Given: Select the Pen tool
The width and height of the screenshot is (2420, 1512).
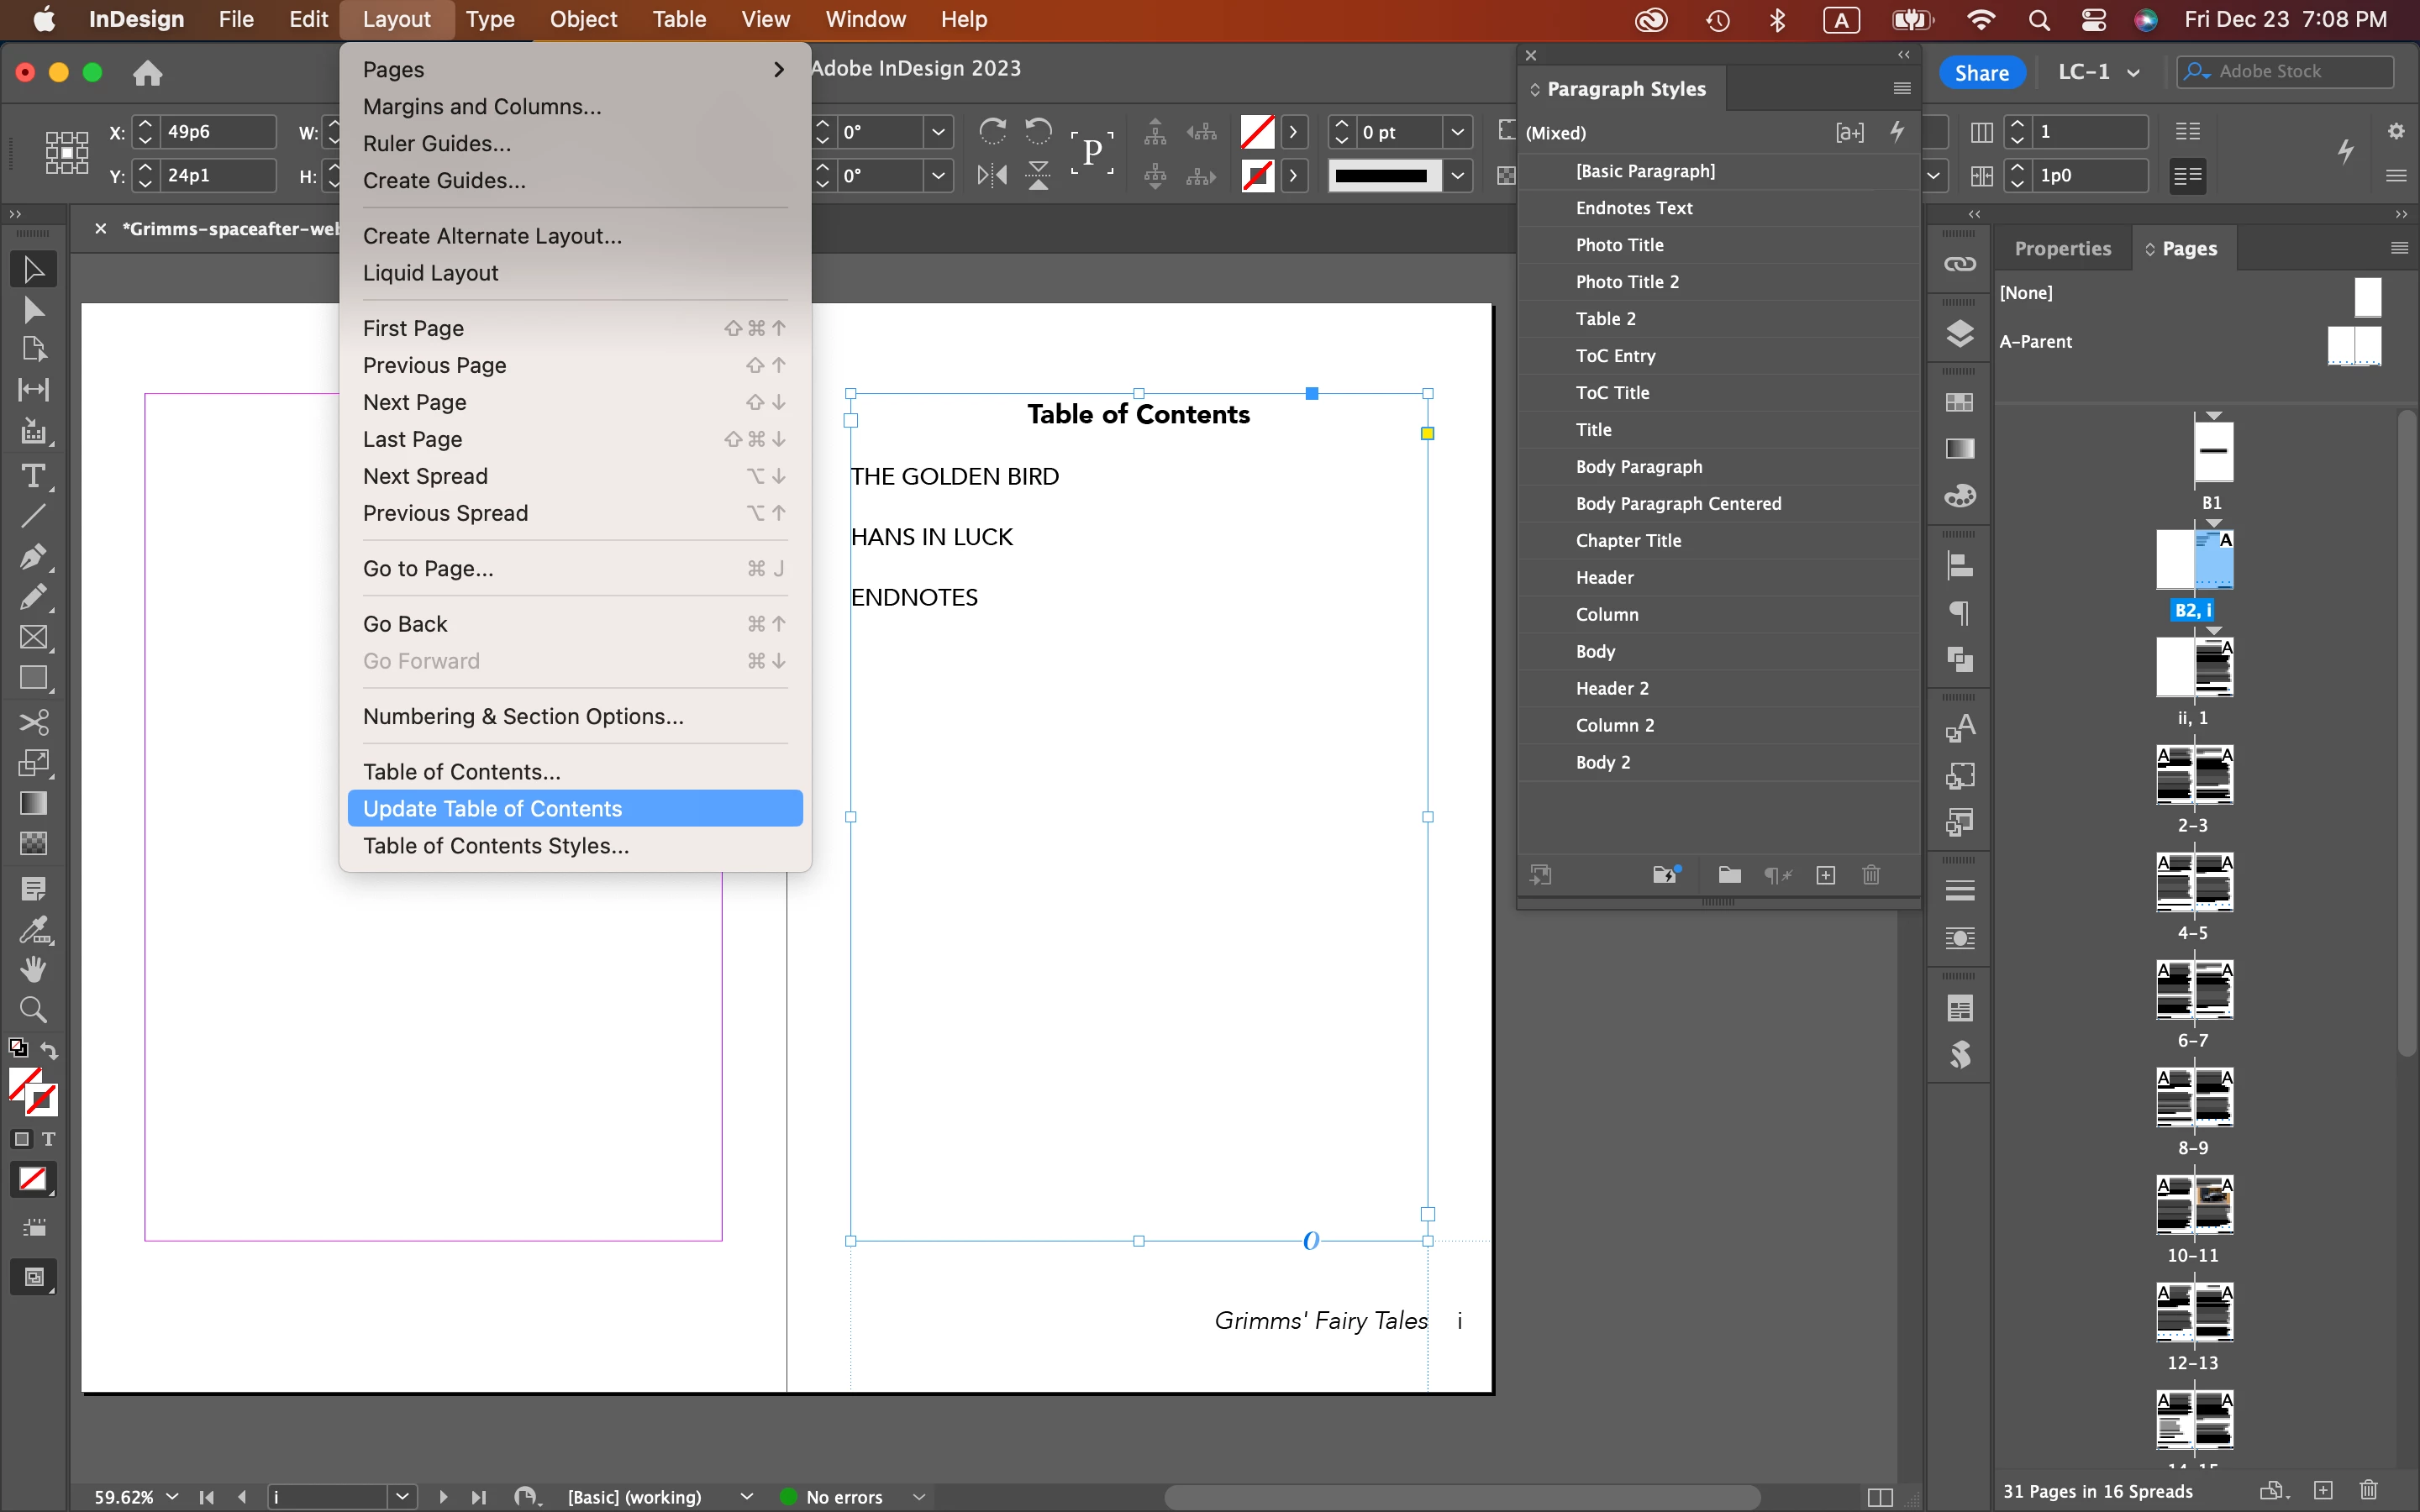Looking at the screenshot, I should [x=33, y=557].
